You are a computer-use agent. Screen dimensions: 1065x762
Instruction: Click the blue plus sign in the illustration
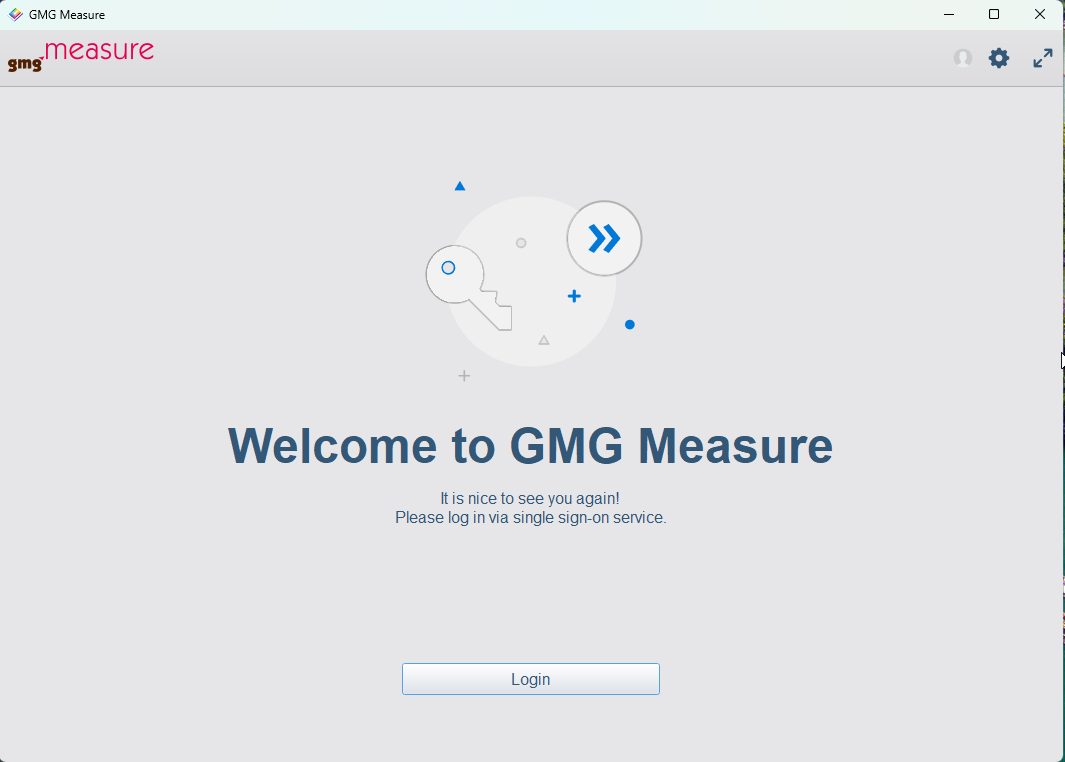point(573,296)
